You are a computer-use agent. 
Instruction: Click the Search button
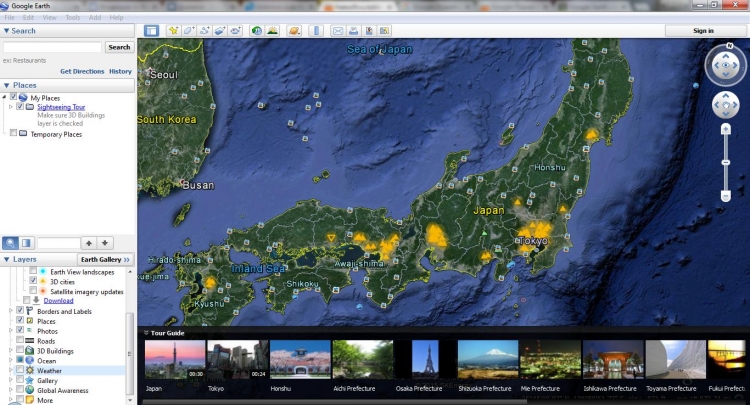point(119,47)
